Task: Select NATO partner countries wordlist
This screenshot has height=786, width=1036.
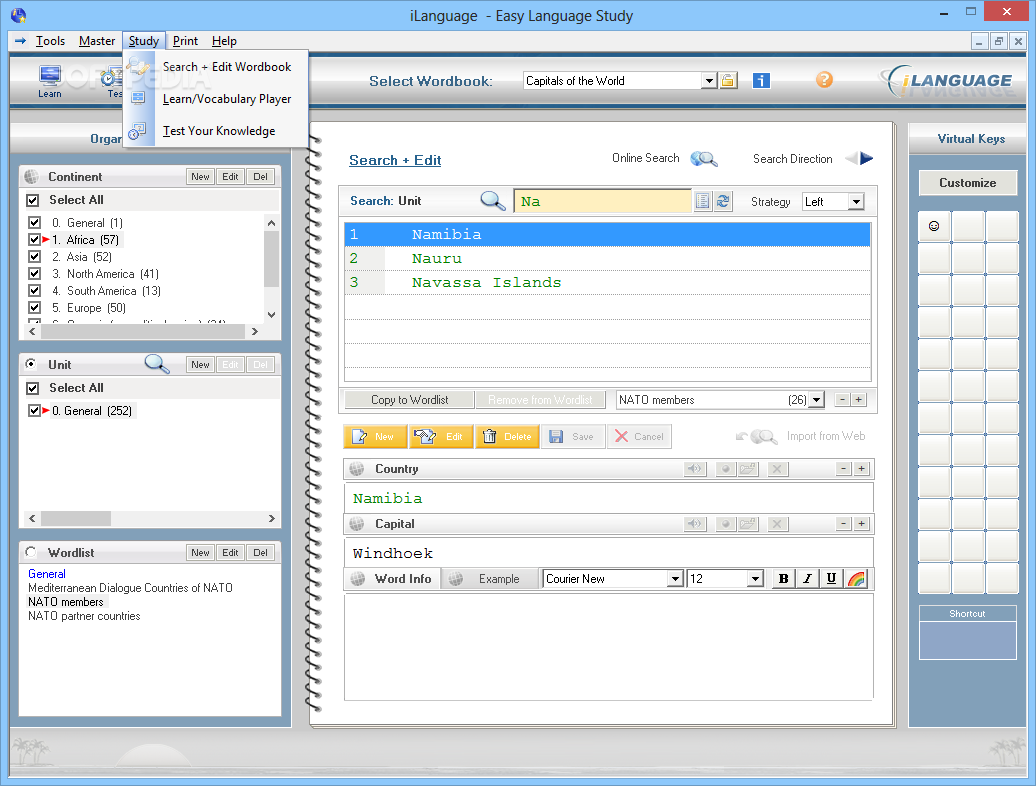Action: coord(84,616)
